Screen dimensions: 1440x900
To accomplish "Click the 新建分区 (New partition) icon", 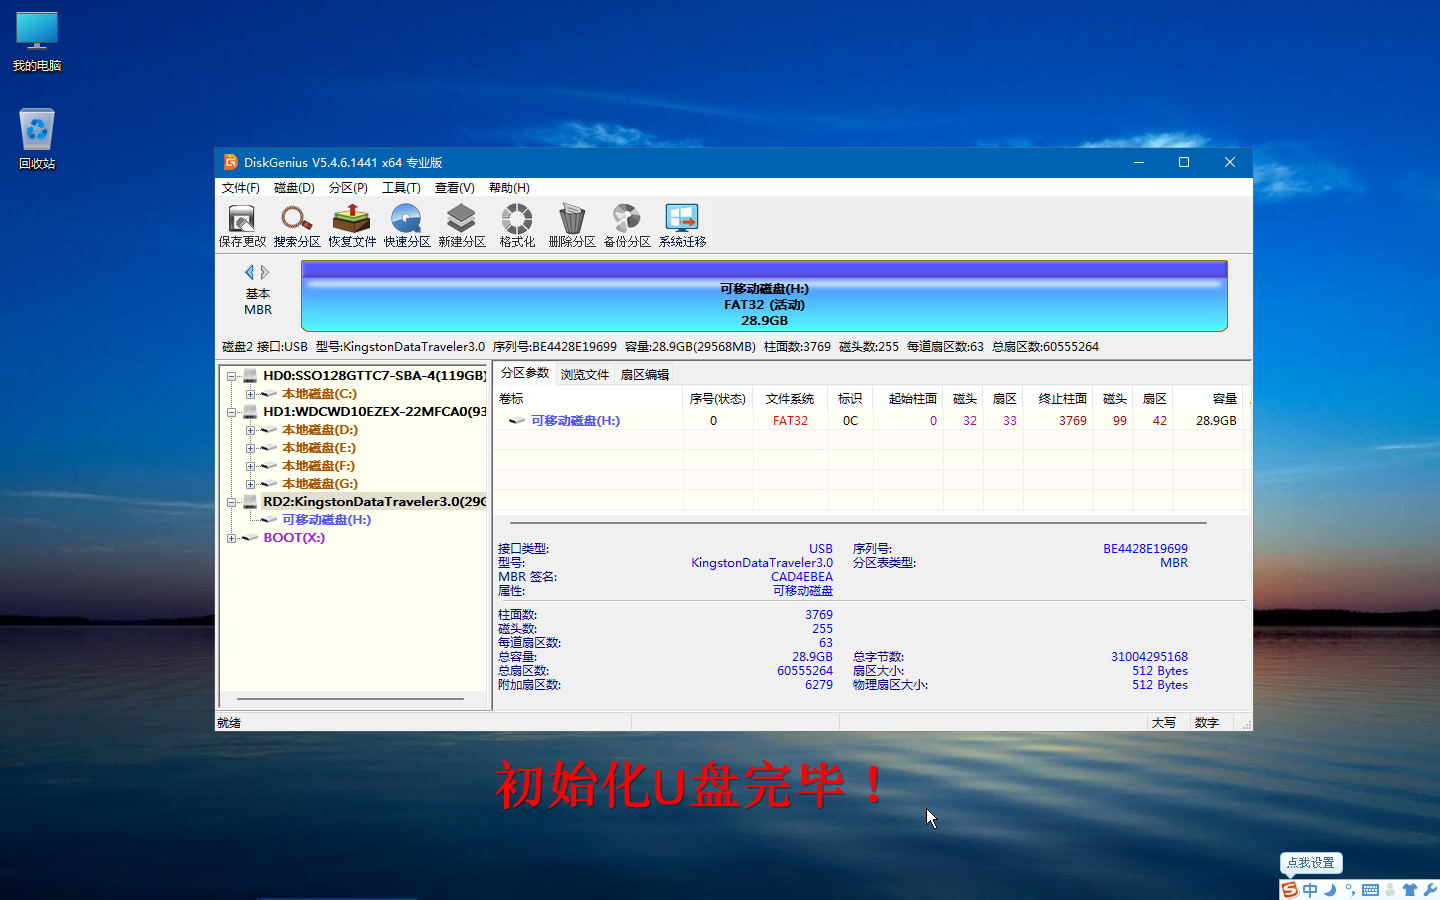I will click(462, 226).
